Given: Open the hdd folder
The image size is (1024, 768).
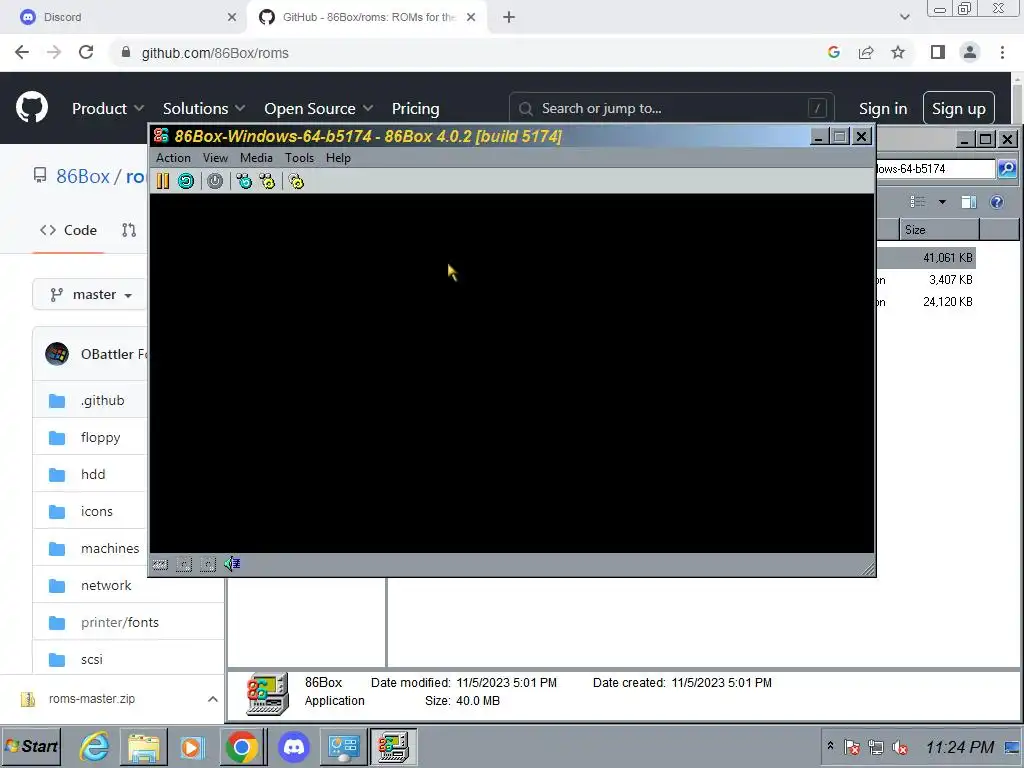Looking at the screenshot, I should 93,474.
